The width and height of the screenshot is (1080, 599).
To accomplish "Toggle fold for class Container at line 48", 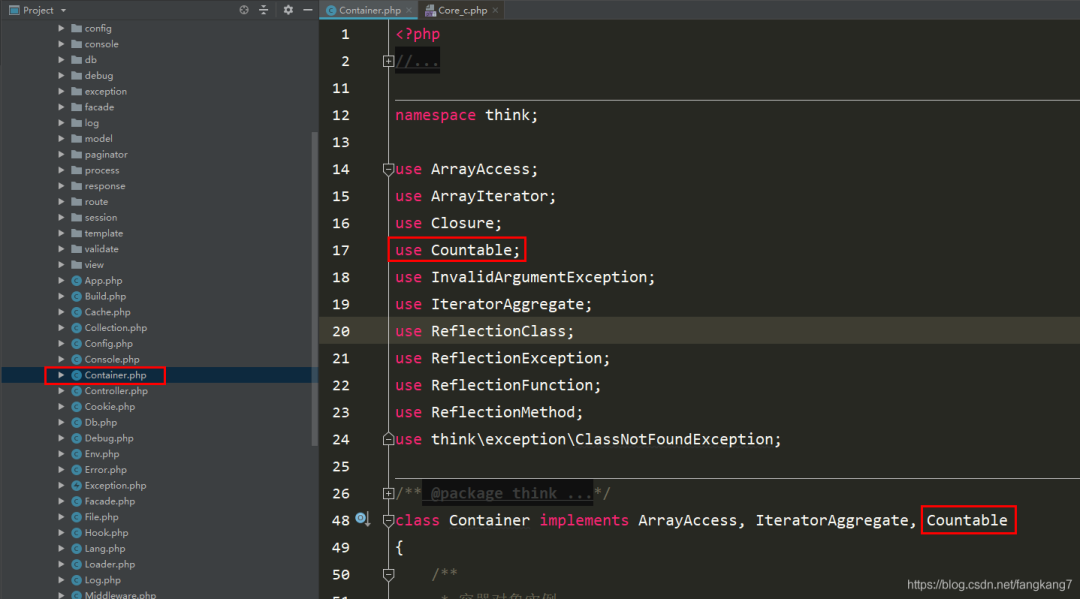I will click(x=388, y=521).
